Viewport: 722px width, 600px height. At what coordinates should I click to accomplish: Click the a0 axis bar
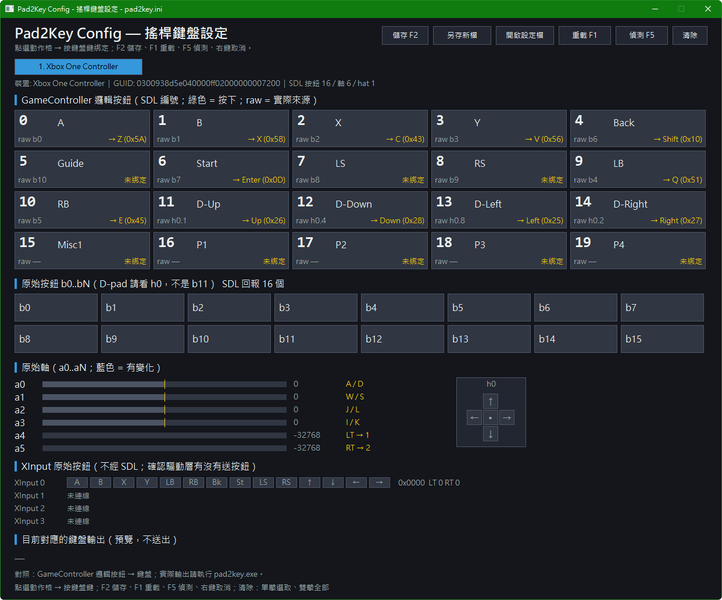pyautogui.click(x=164, y=384)
